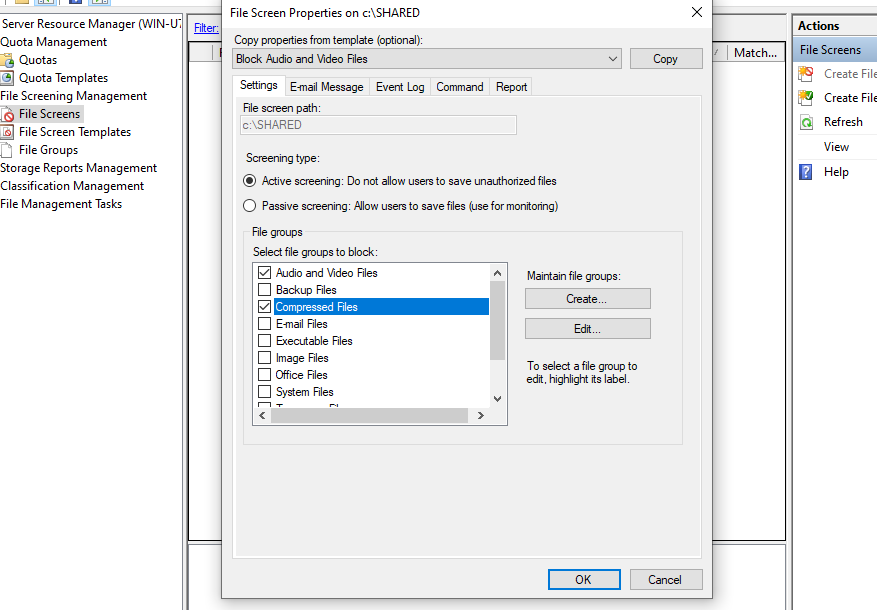Click the Filter link
877x610 pixels.
[x=205, y=28]
